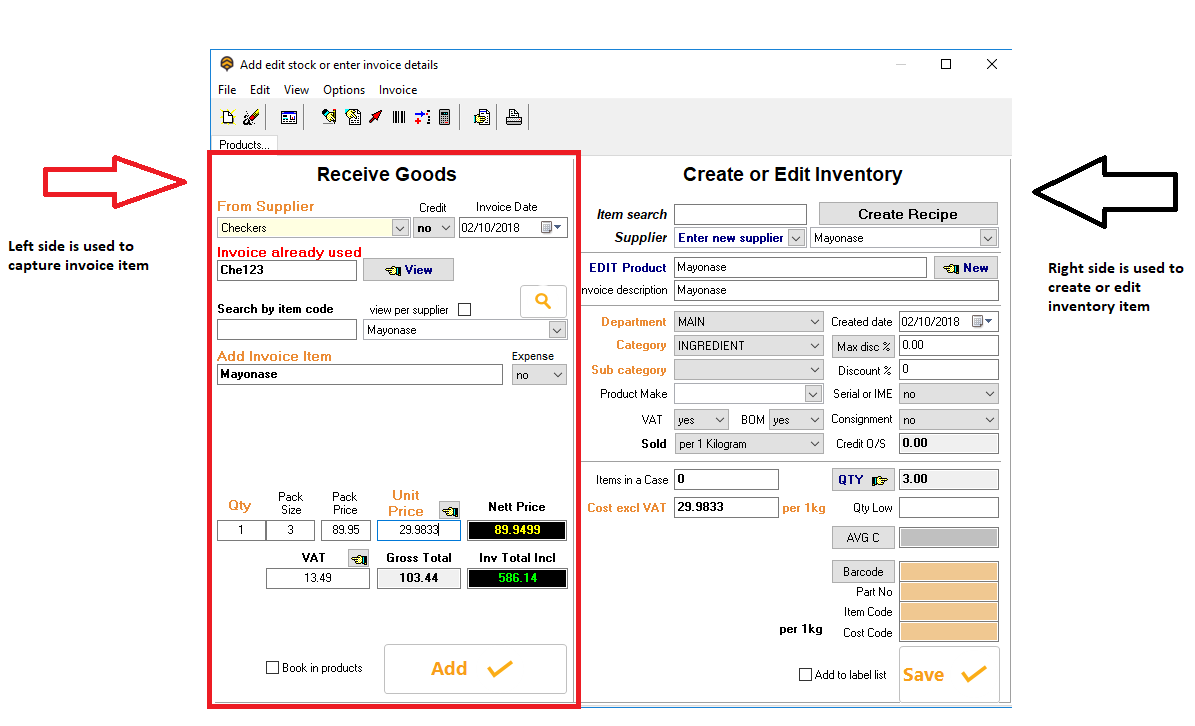Expand the From Supplier dropdown showing Checkers
The width and height of the screenshot is (1195, 726).
(400, 228)
